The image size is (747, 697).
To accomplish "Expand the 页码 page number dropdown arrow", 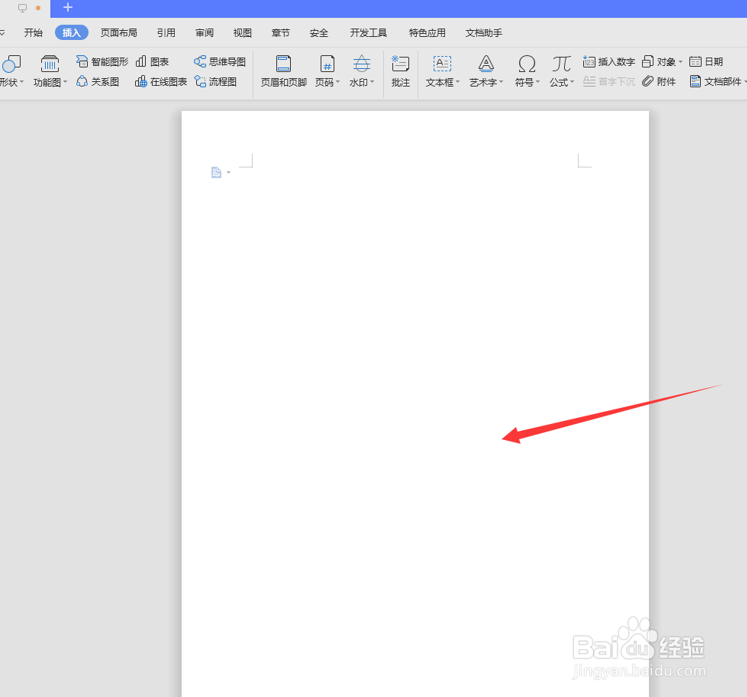I will point(338,82).
